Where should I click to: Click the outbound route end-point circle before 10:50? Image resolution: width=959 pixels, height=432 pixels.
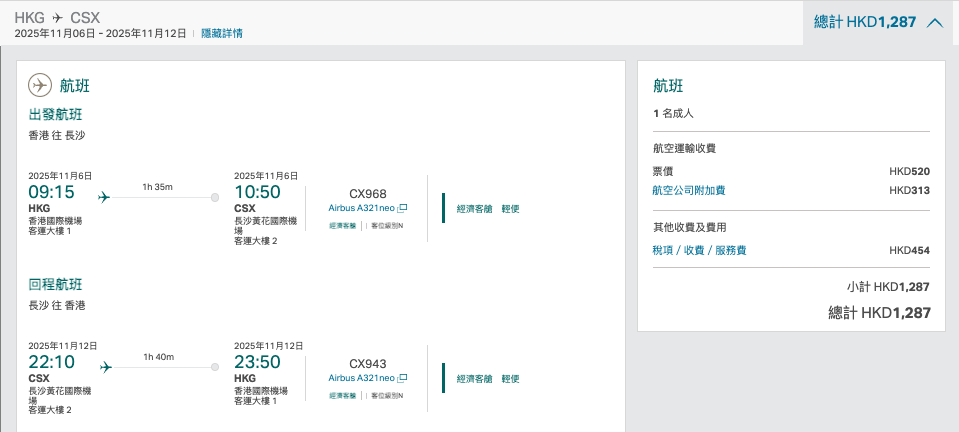click(x=215, y=198)
